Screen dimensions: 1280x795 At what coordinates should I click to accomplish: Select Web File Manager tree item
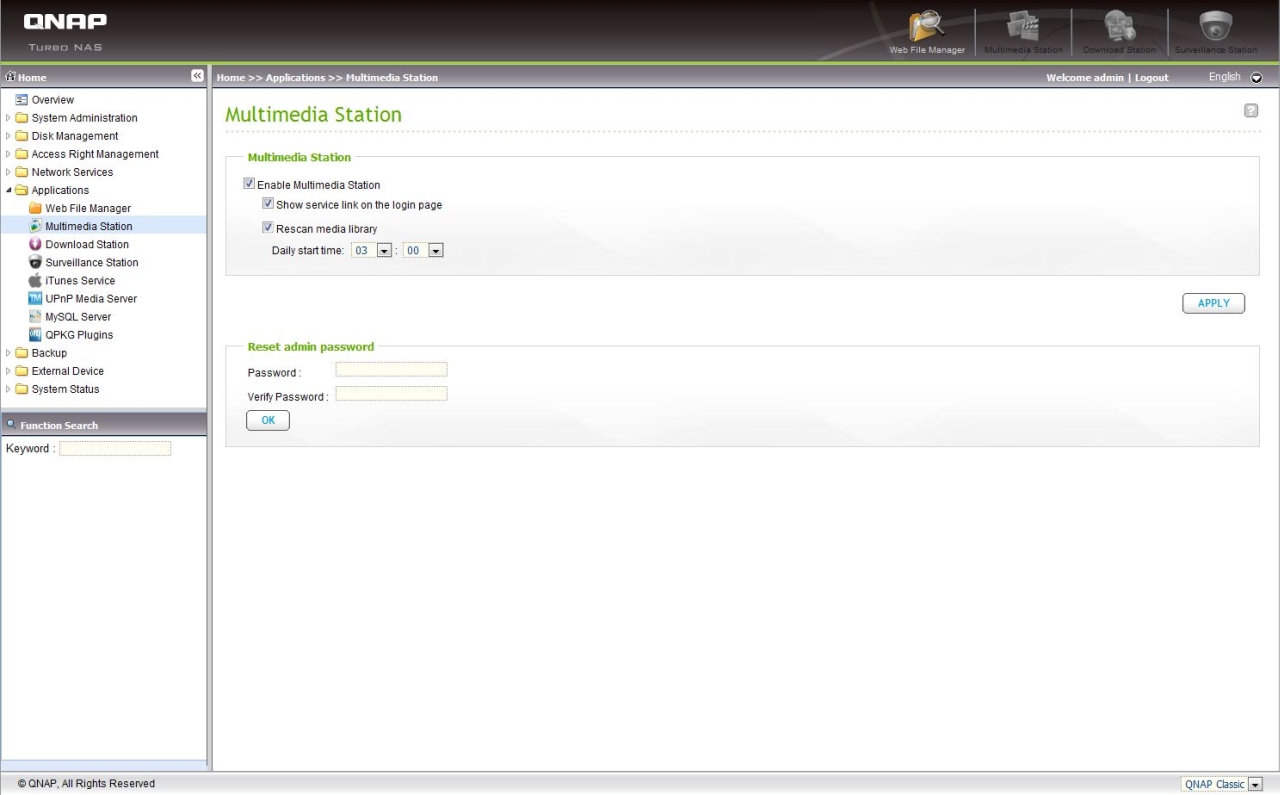pyautogui.click(x=88, y=208)
